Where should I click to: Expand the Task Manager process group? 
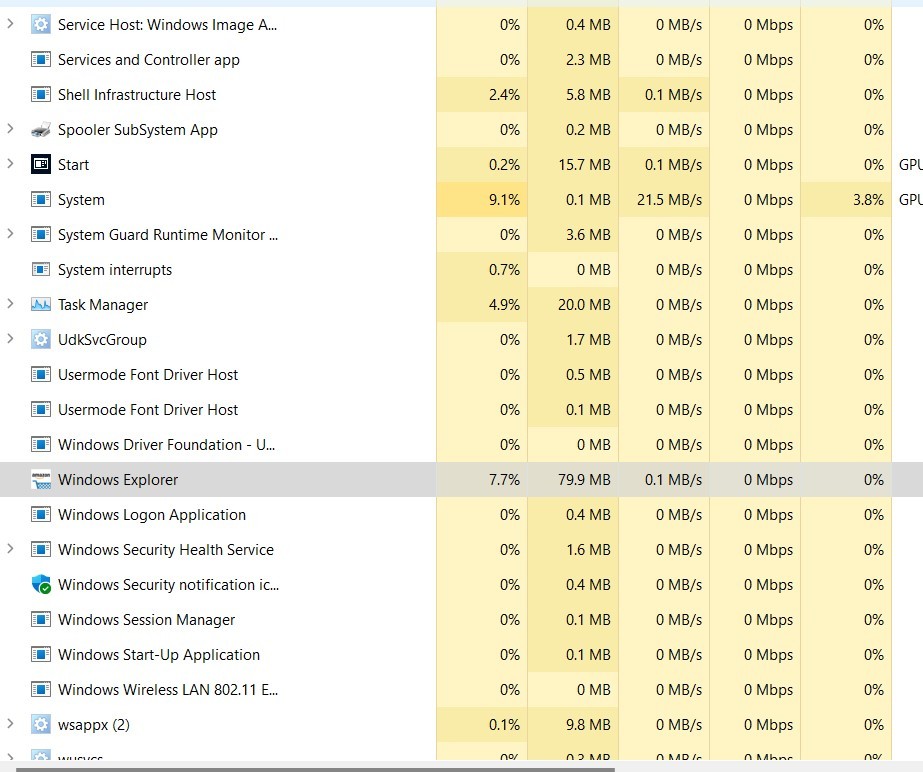[10, 303]
